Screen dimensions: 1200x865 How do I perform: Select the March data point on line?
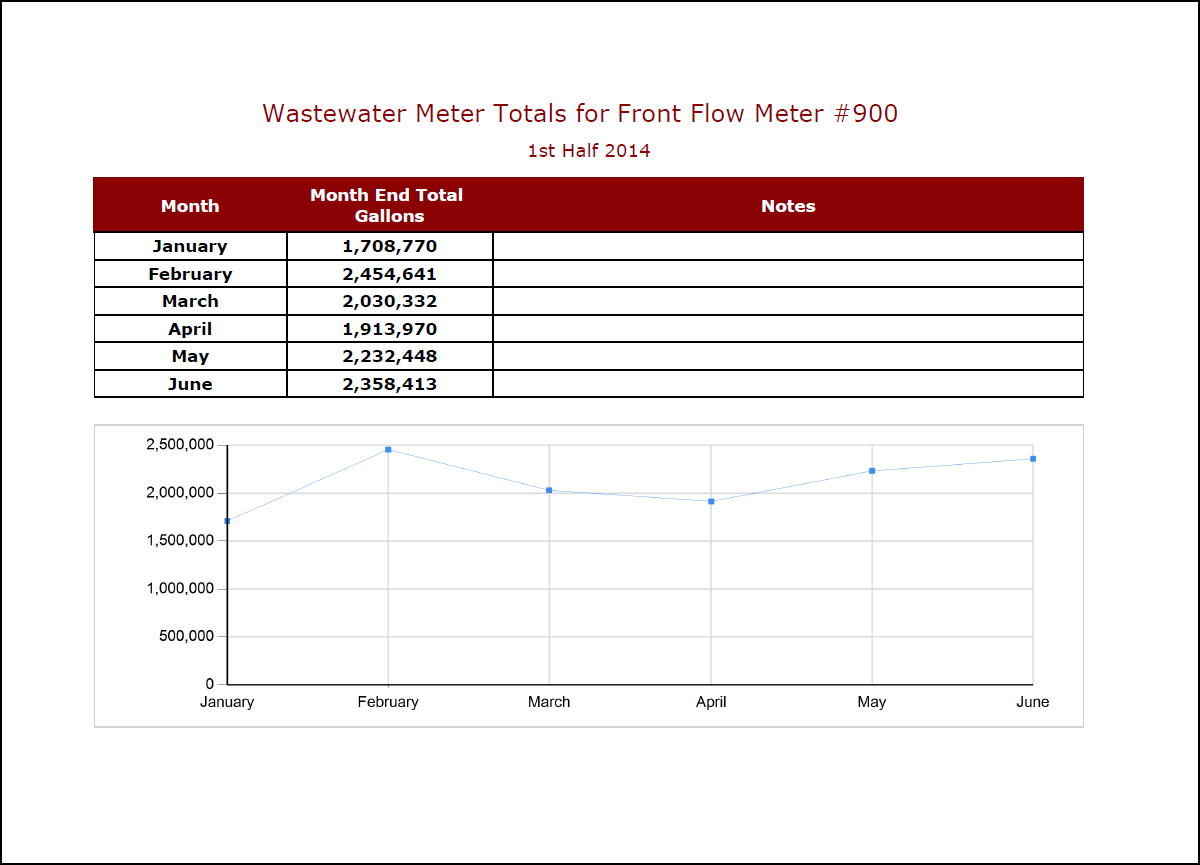pos(549,490)
